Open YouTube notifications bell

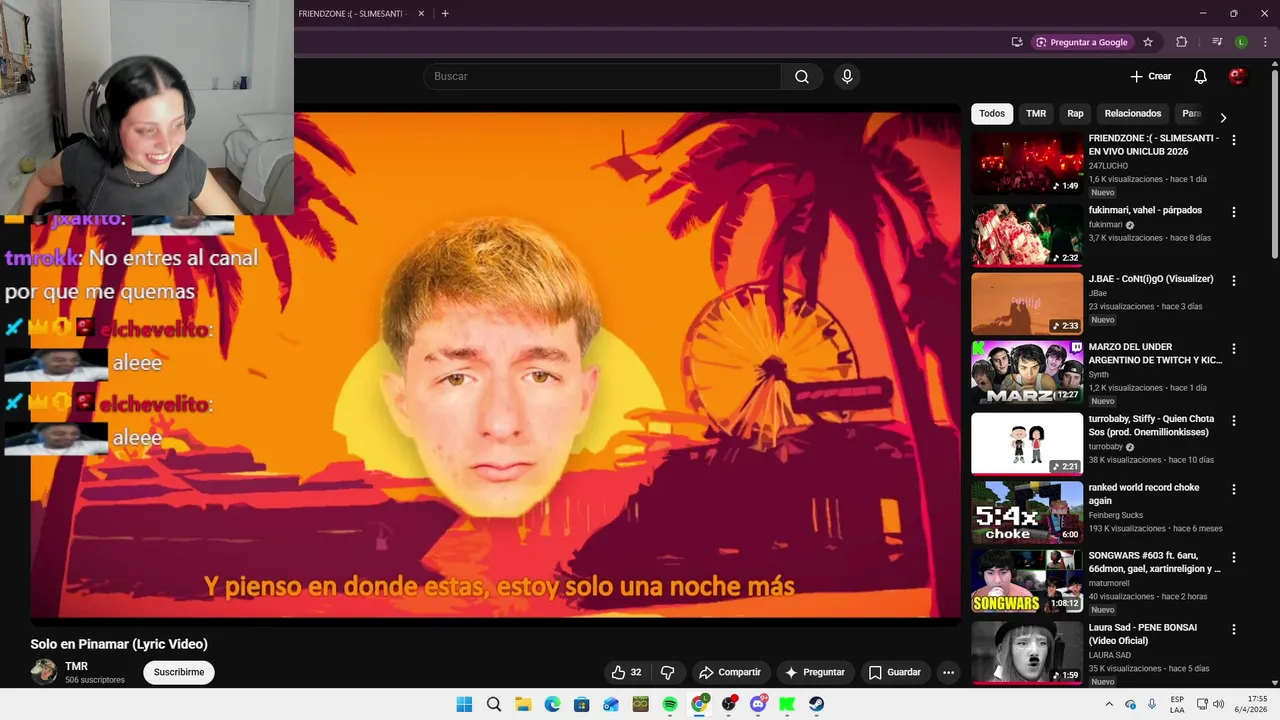pyautogui.click(x=1201, y=77)
